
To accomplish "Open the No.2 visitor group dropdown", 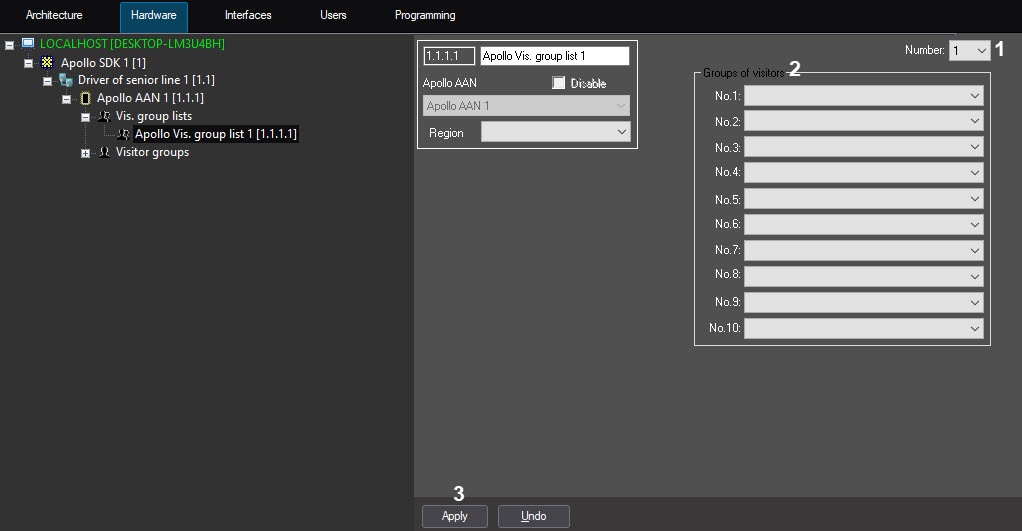I will tap(864, 121).
